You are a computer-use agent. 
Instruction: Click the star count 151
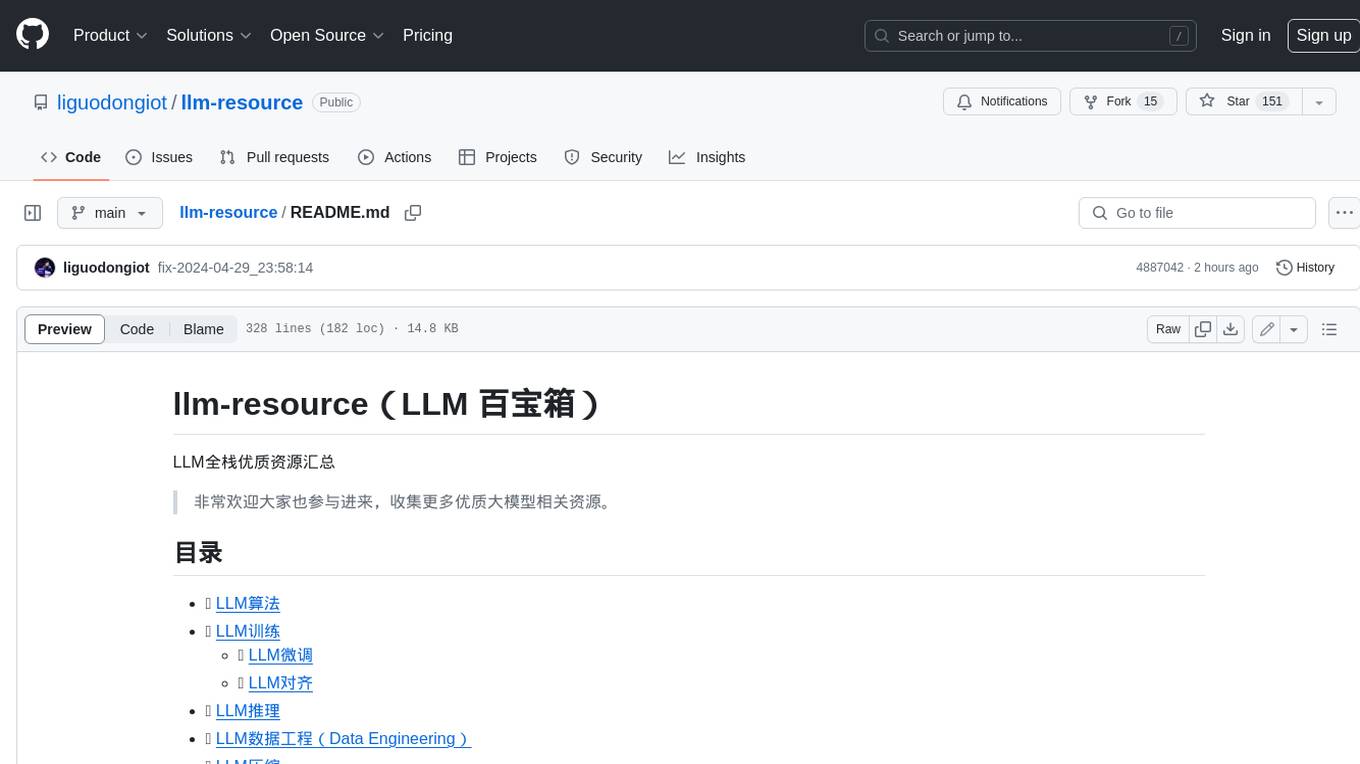1272,102
